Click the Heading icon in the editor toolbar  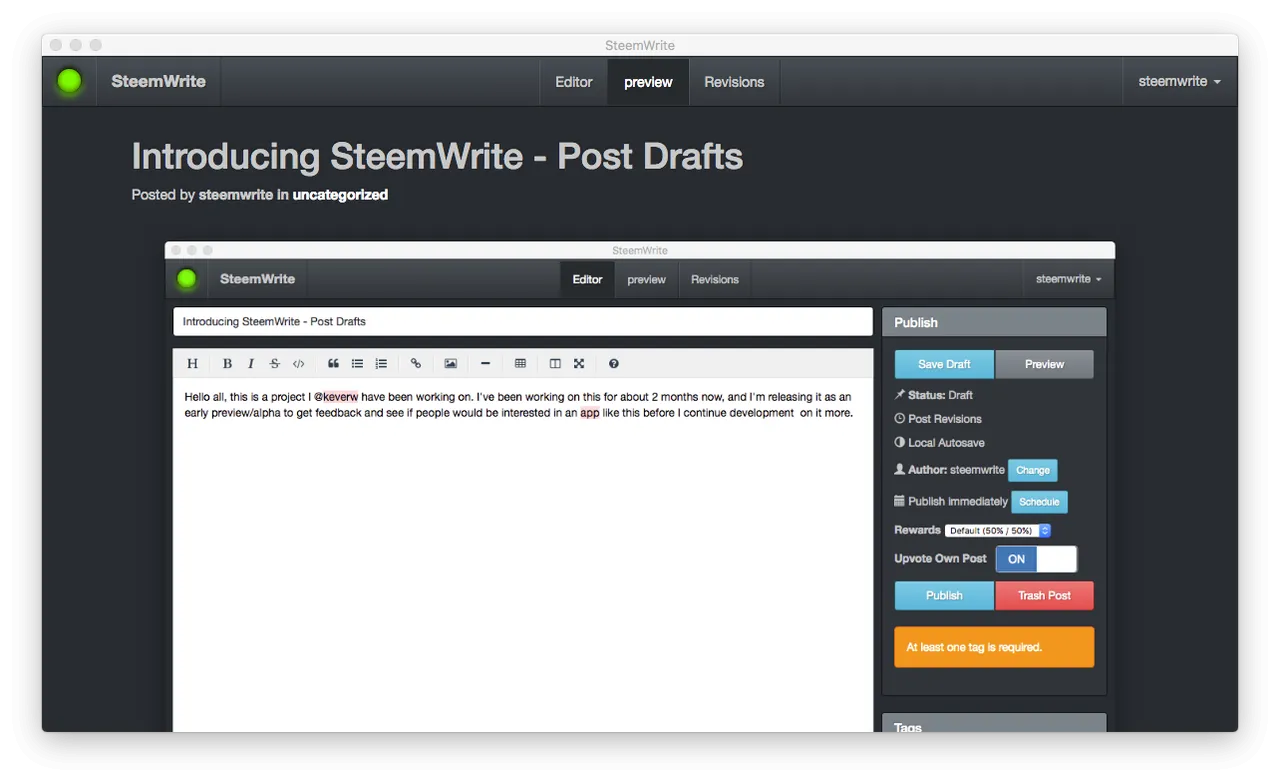[x=193, y=364]
